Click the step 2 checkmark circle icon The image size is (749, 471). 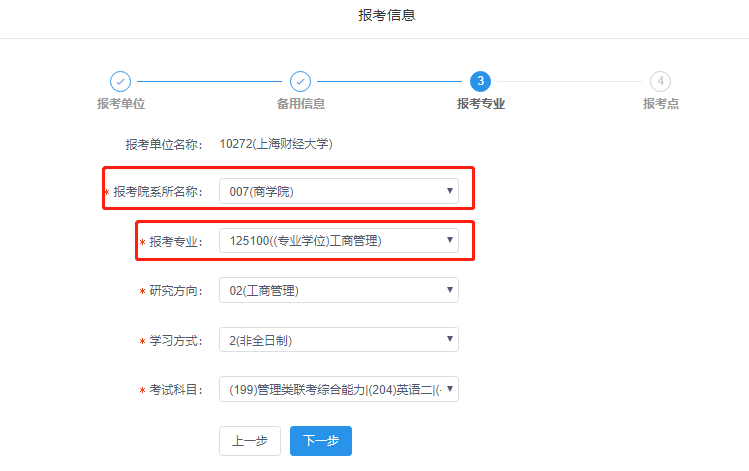pyautogui.click(x=300, y=81)
